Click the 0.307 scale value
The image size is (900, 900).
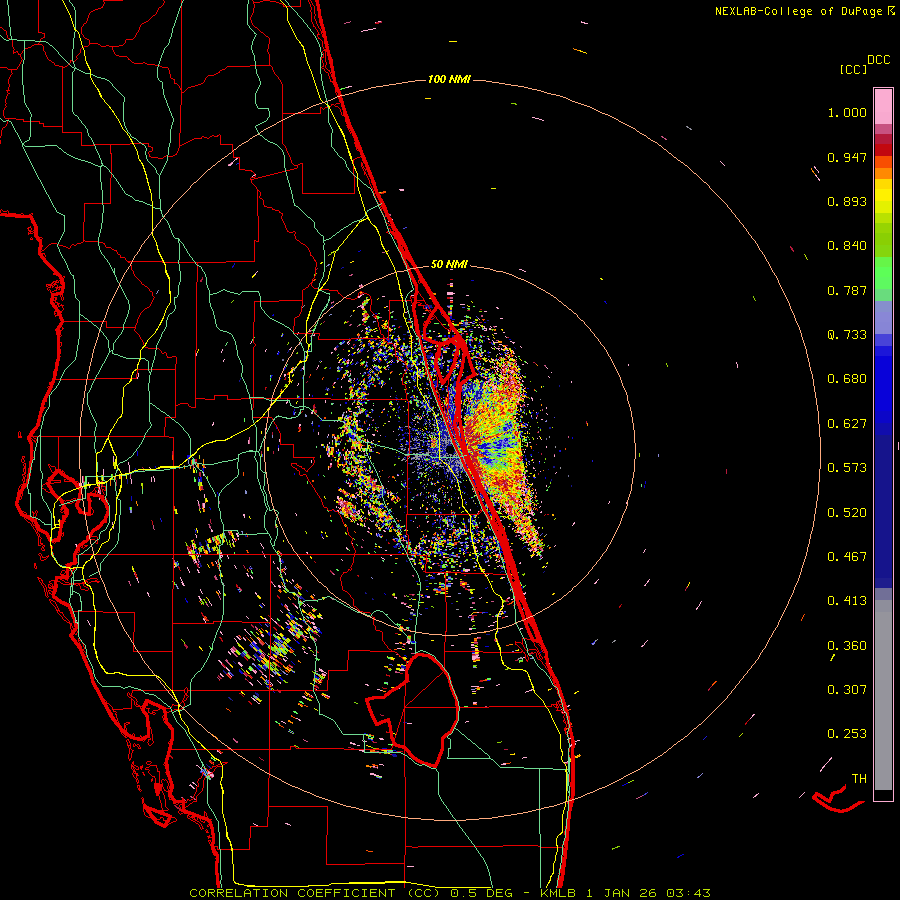tap(847, 690)
